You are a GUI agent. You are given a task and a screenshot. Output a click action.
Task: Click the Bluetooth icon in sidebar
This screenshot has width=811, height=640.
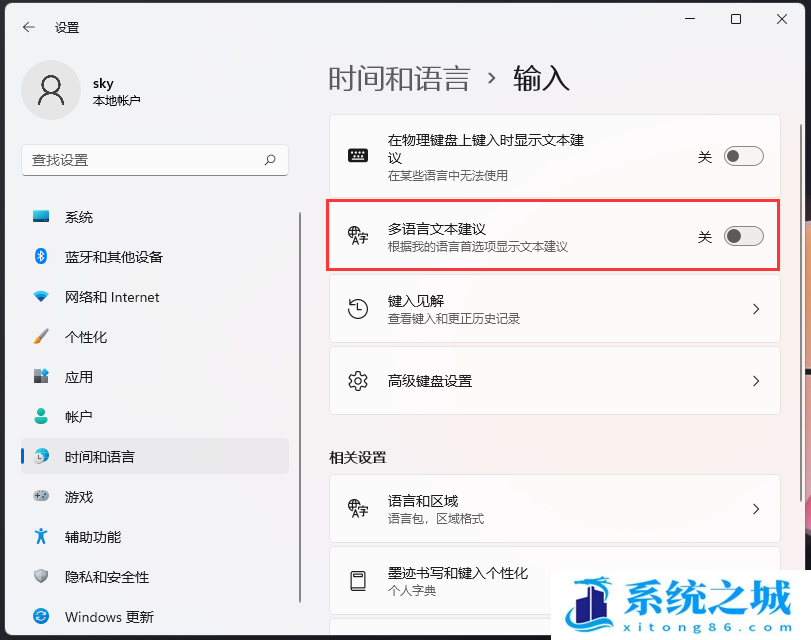[41, 256]
